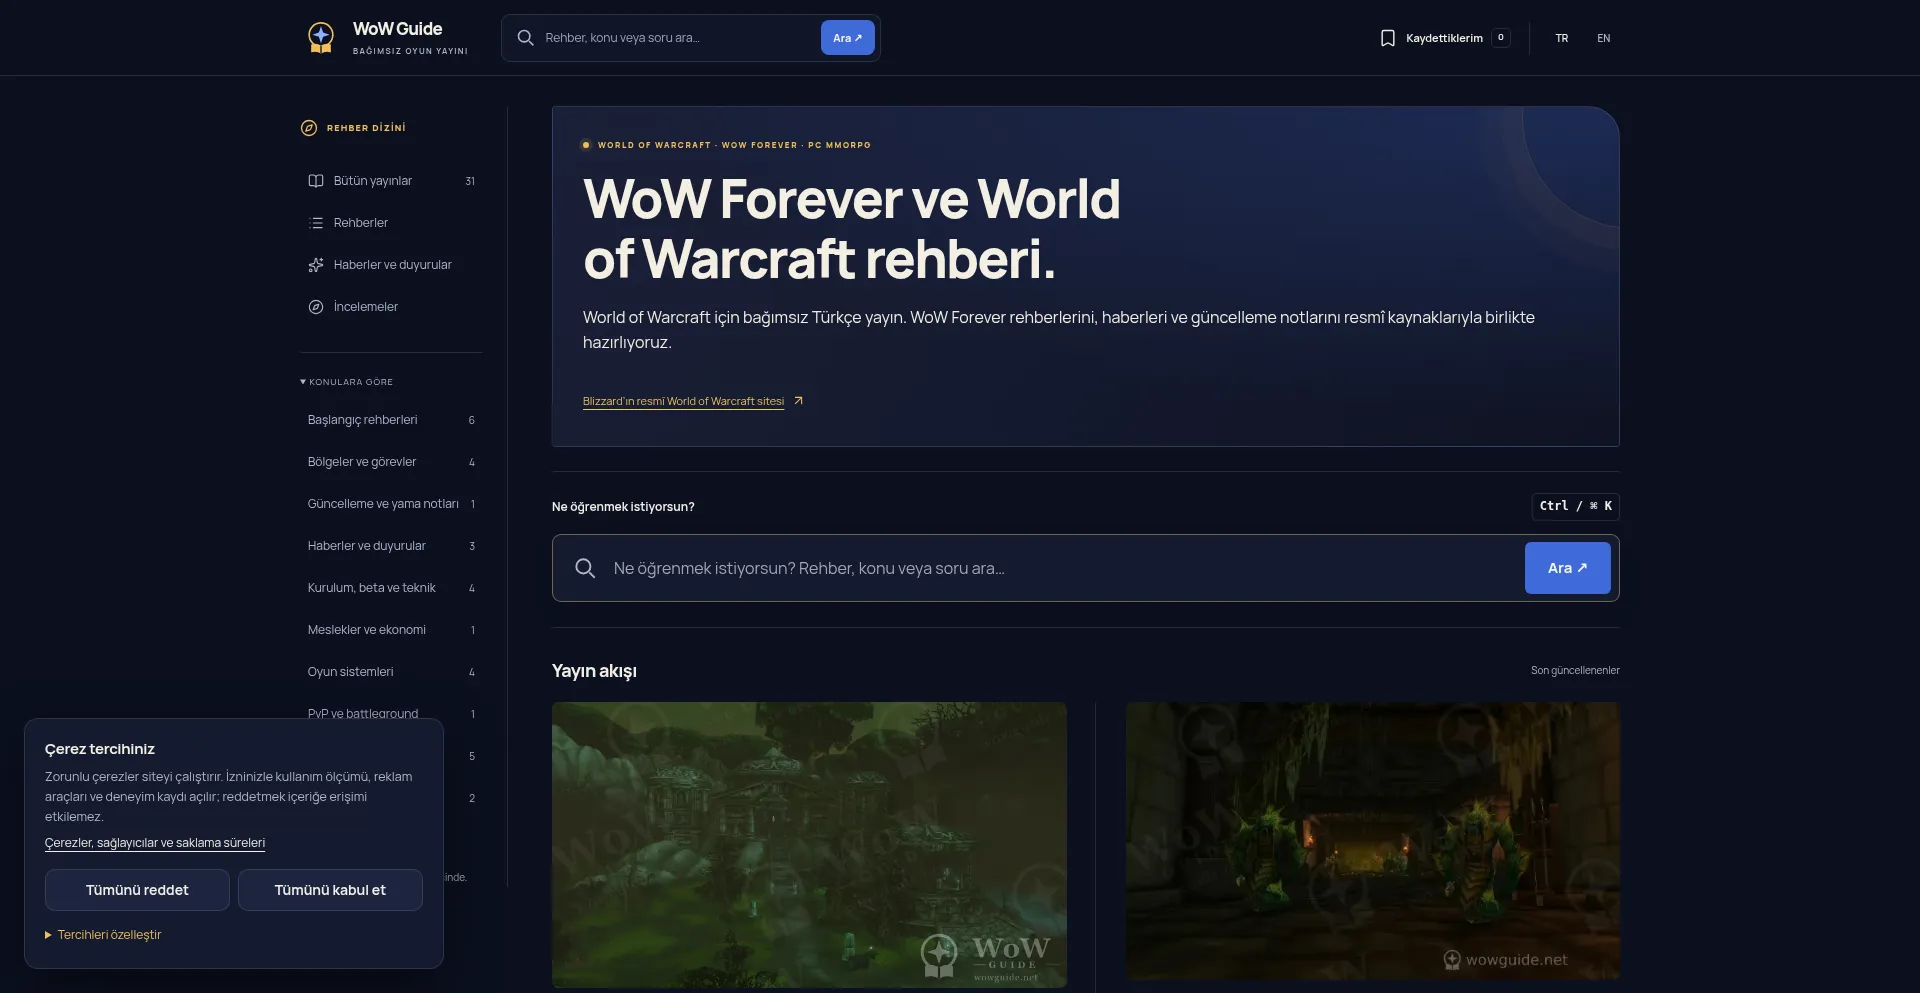Viewport: 1920px width, 993px height.
Task: Focus the Ne öğrenmek istiyorsun search field
Action: [x=1062, y=568]
